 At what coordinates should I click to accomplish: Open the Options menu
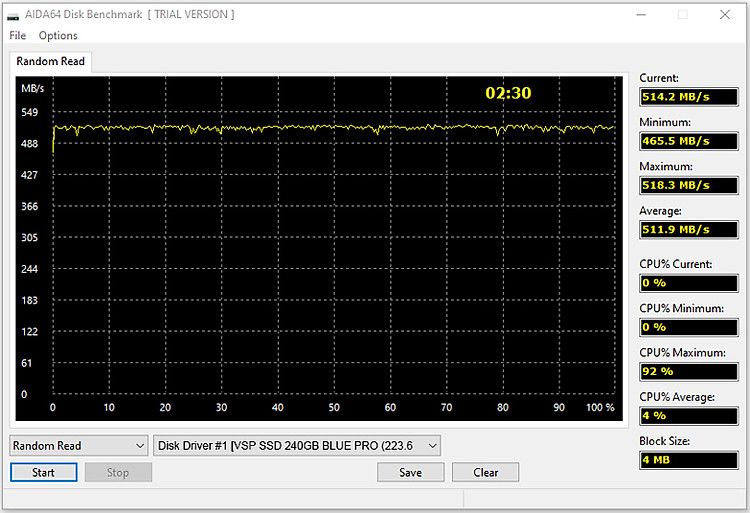[x=58, y=35]
